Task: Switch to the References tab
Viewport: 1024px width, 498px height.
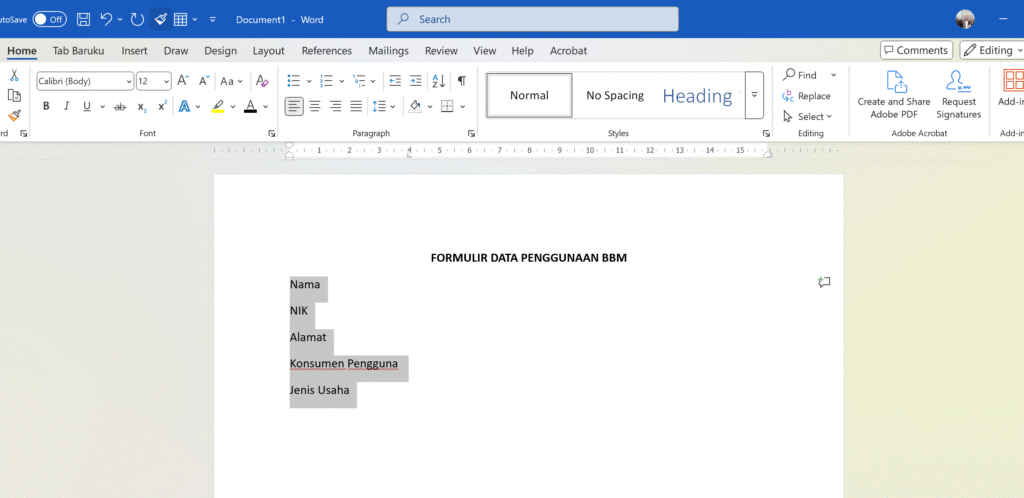Action: [327, 50]
